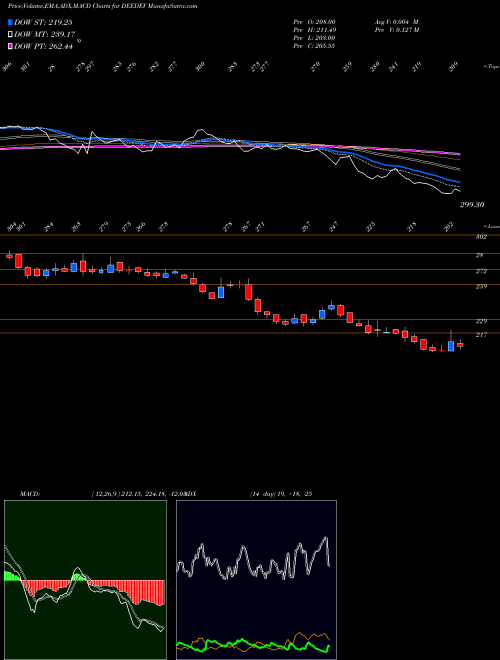500x660 pixels.
Task: Click the 'Pre C: 205.55' close value
Action: click(x=314, y=46)
